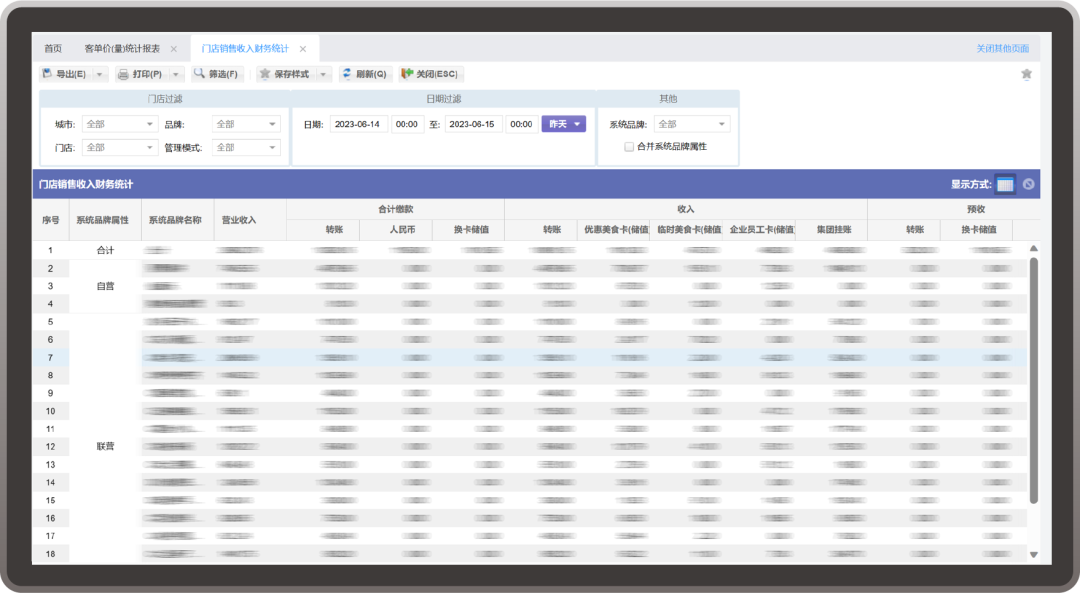Click the 集团挂账 column header
The height and width of the screenshot is (593, 1080).
pos(831,230)
